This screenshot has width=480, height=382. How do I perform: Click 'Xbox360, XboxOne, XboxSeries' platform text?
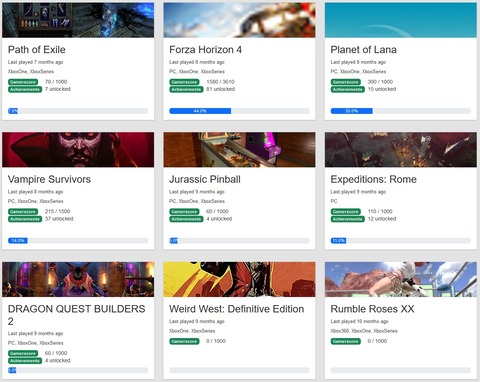364,331
